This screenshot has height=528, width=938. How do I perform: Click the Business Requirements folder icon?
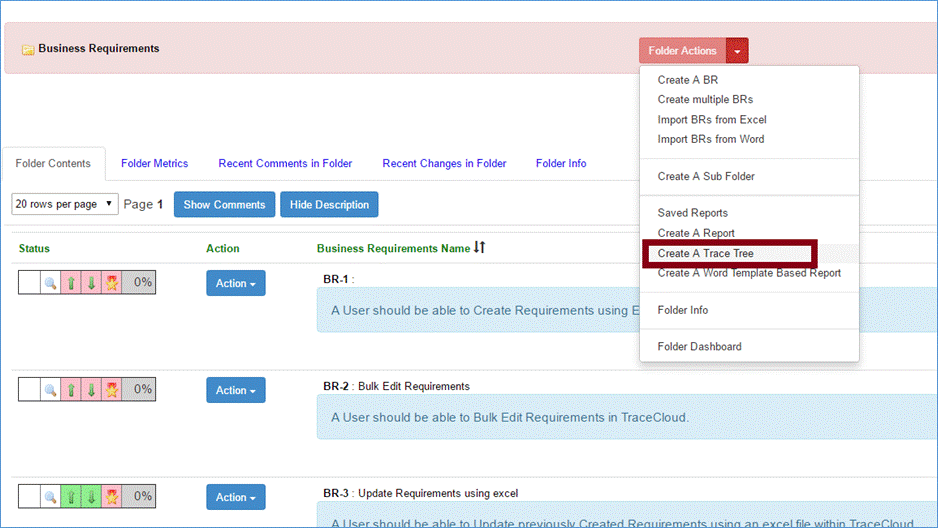(x=28, y=49)
